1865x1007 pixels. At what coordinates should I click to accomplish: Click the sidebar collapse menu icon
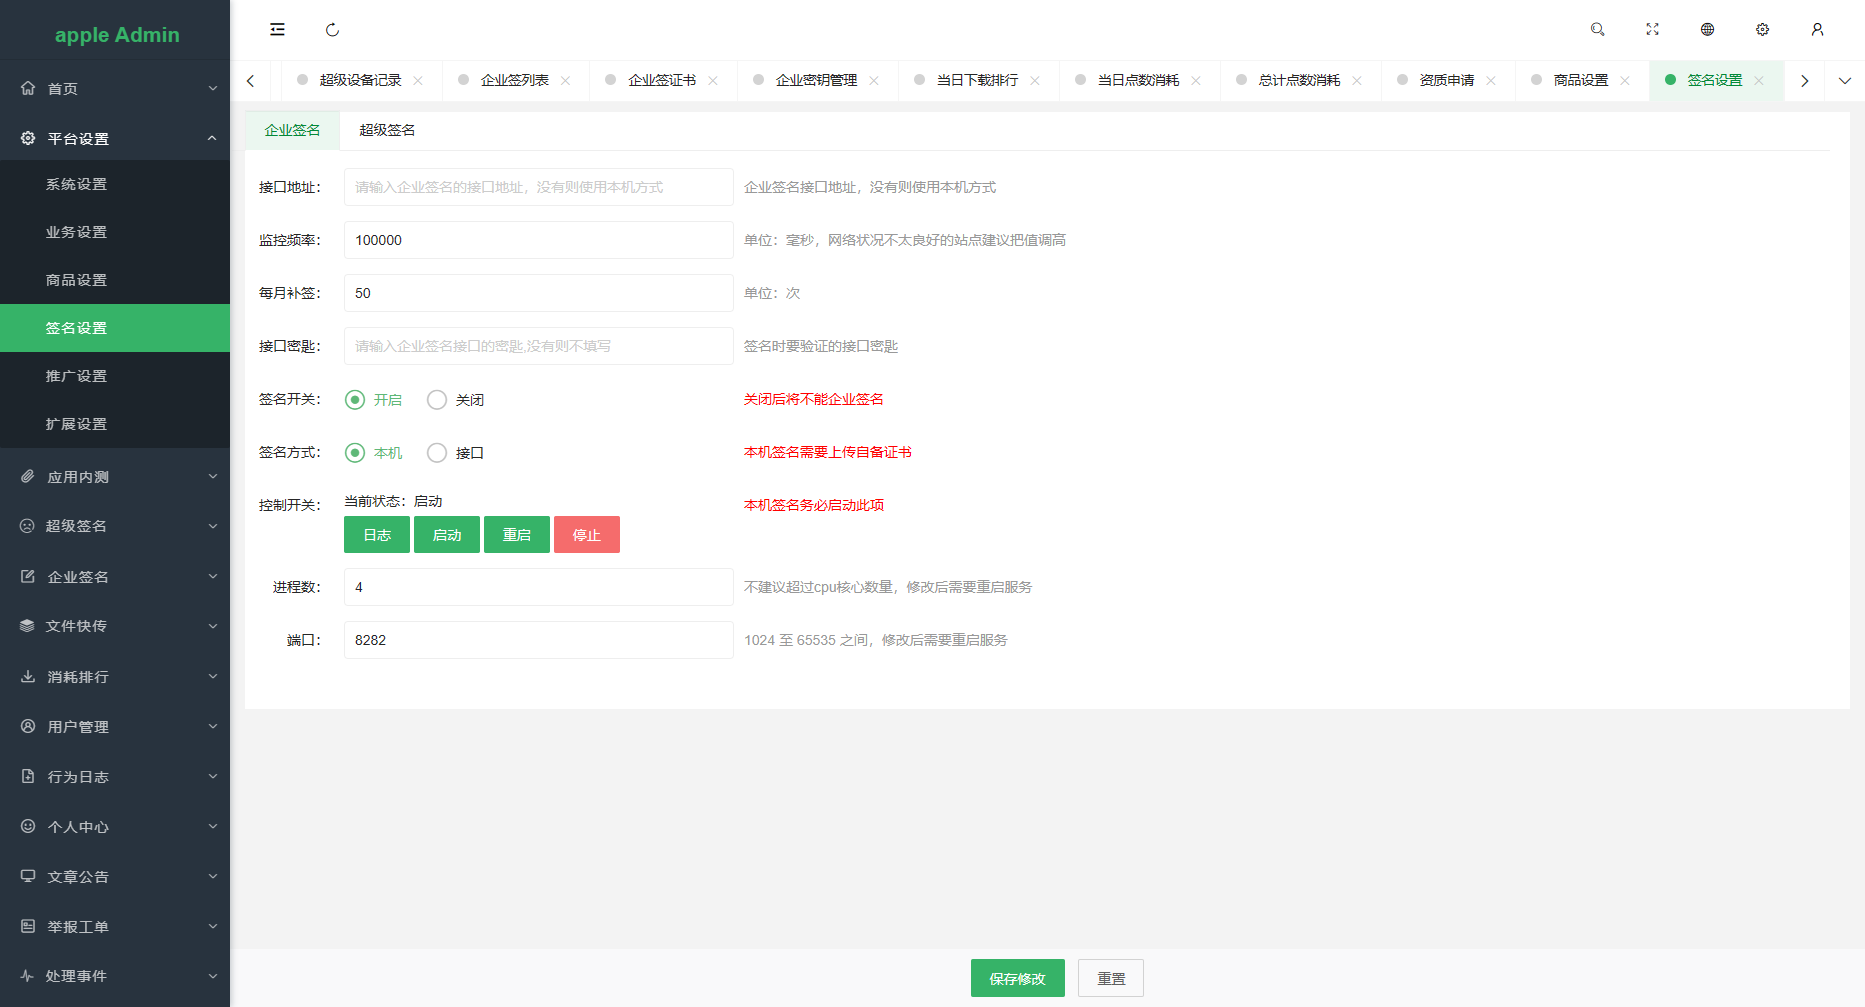click(277, 30)
